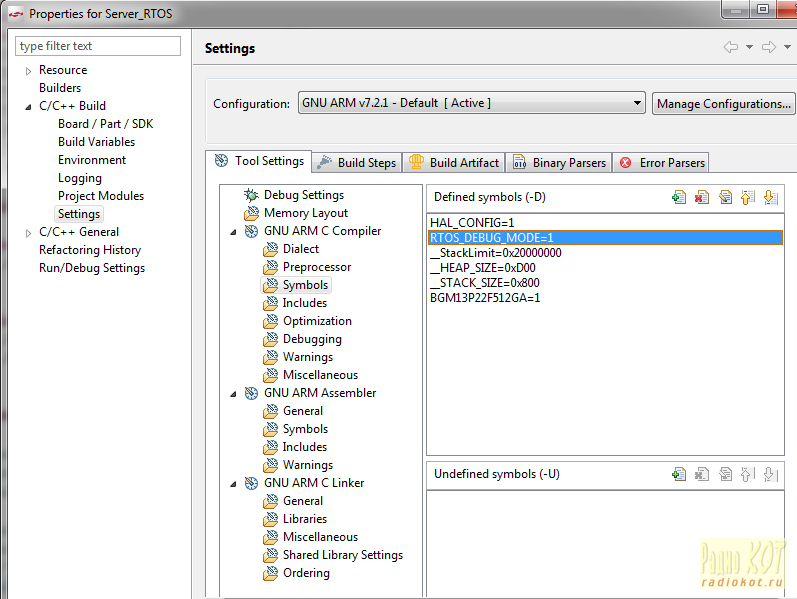Open Refactoring History page
This screenshot has height=599, width=797.
[90, 250]
